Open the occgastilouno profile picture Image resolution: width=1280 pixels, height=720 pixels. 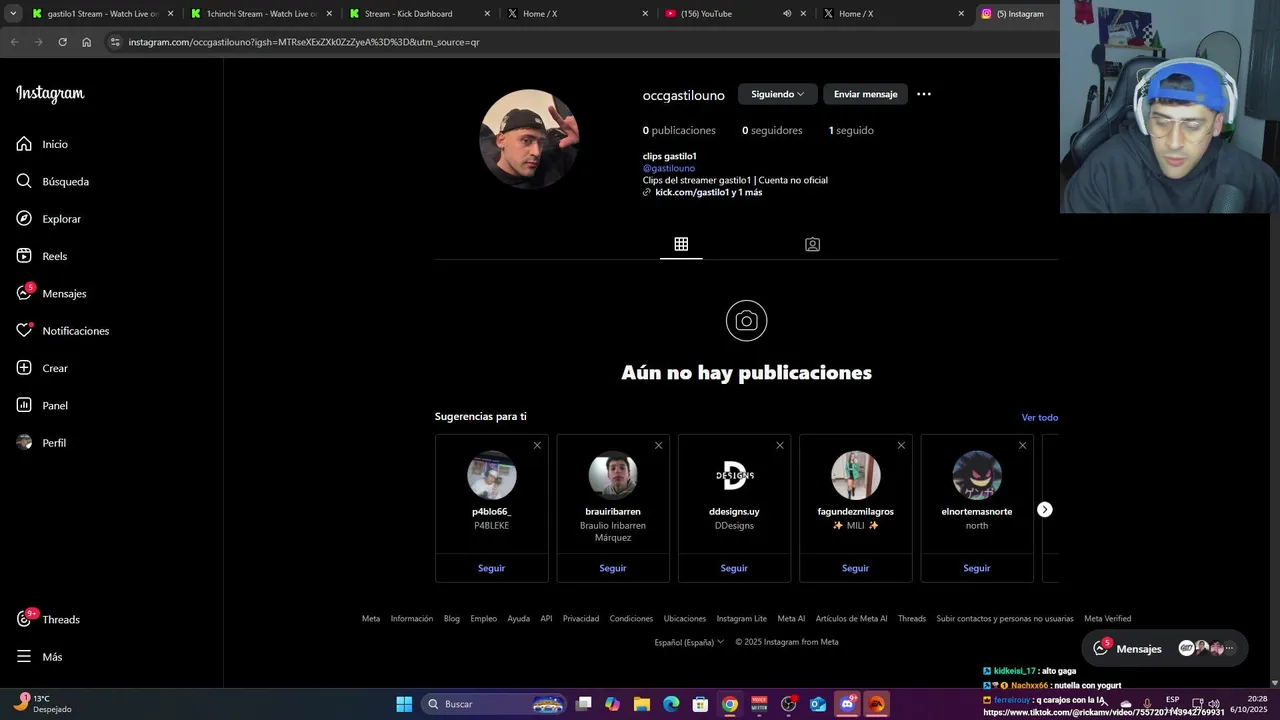[529, 139]
